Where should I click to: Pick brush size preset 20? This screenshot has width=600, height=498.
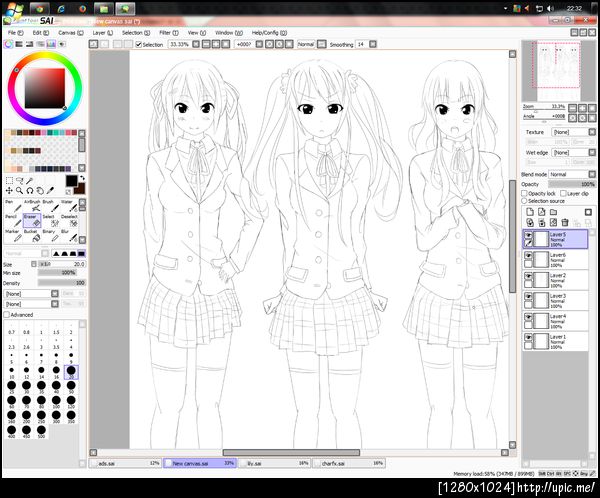point(71,372)
